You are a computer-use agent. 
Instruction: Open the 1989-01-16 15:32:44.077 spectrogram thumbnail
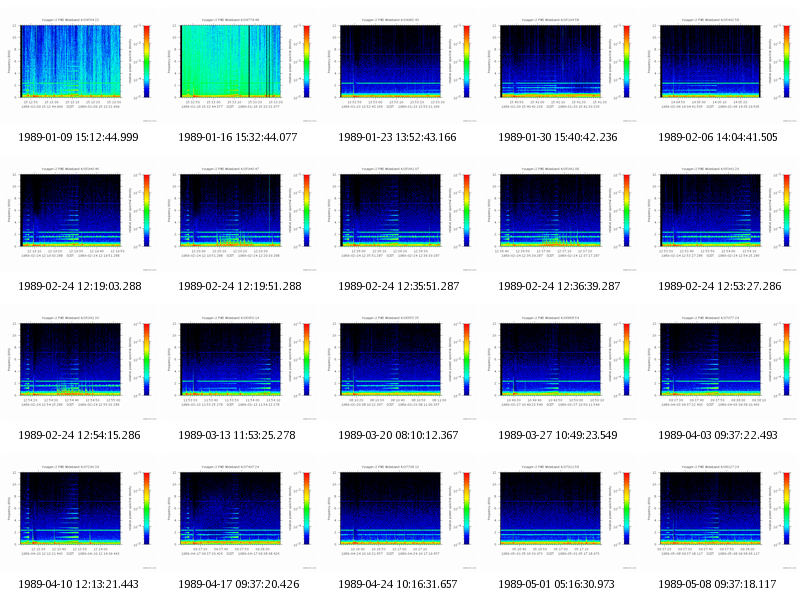239,68
